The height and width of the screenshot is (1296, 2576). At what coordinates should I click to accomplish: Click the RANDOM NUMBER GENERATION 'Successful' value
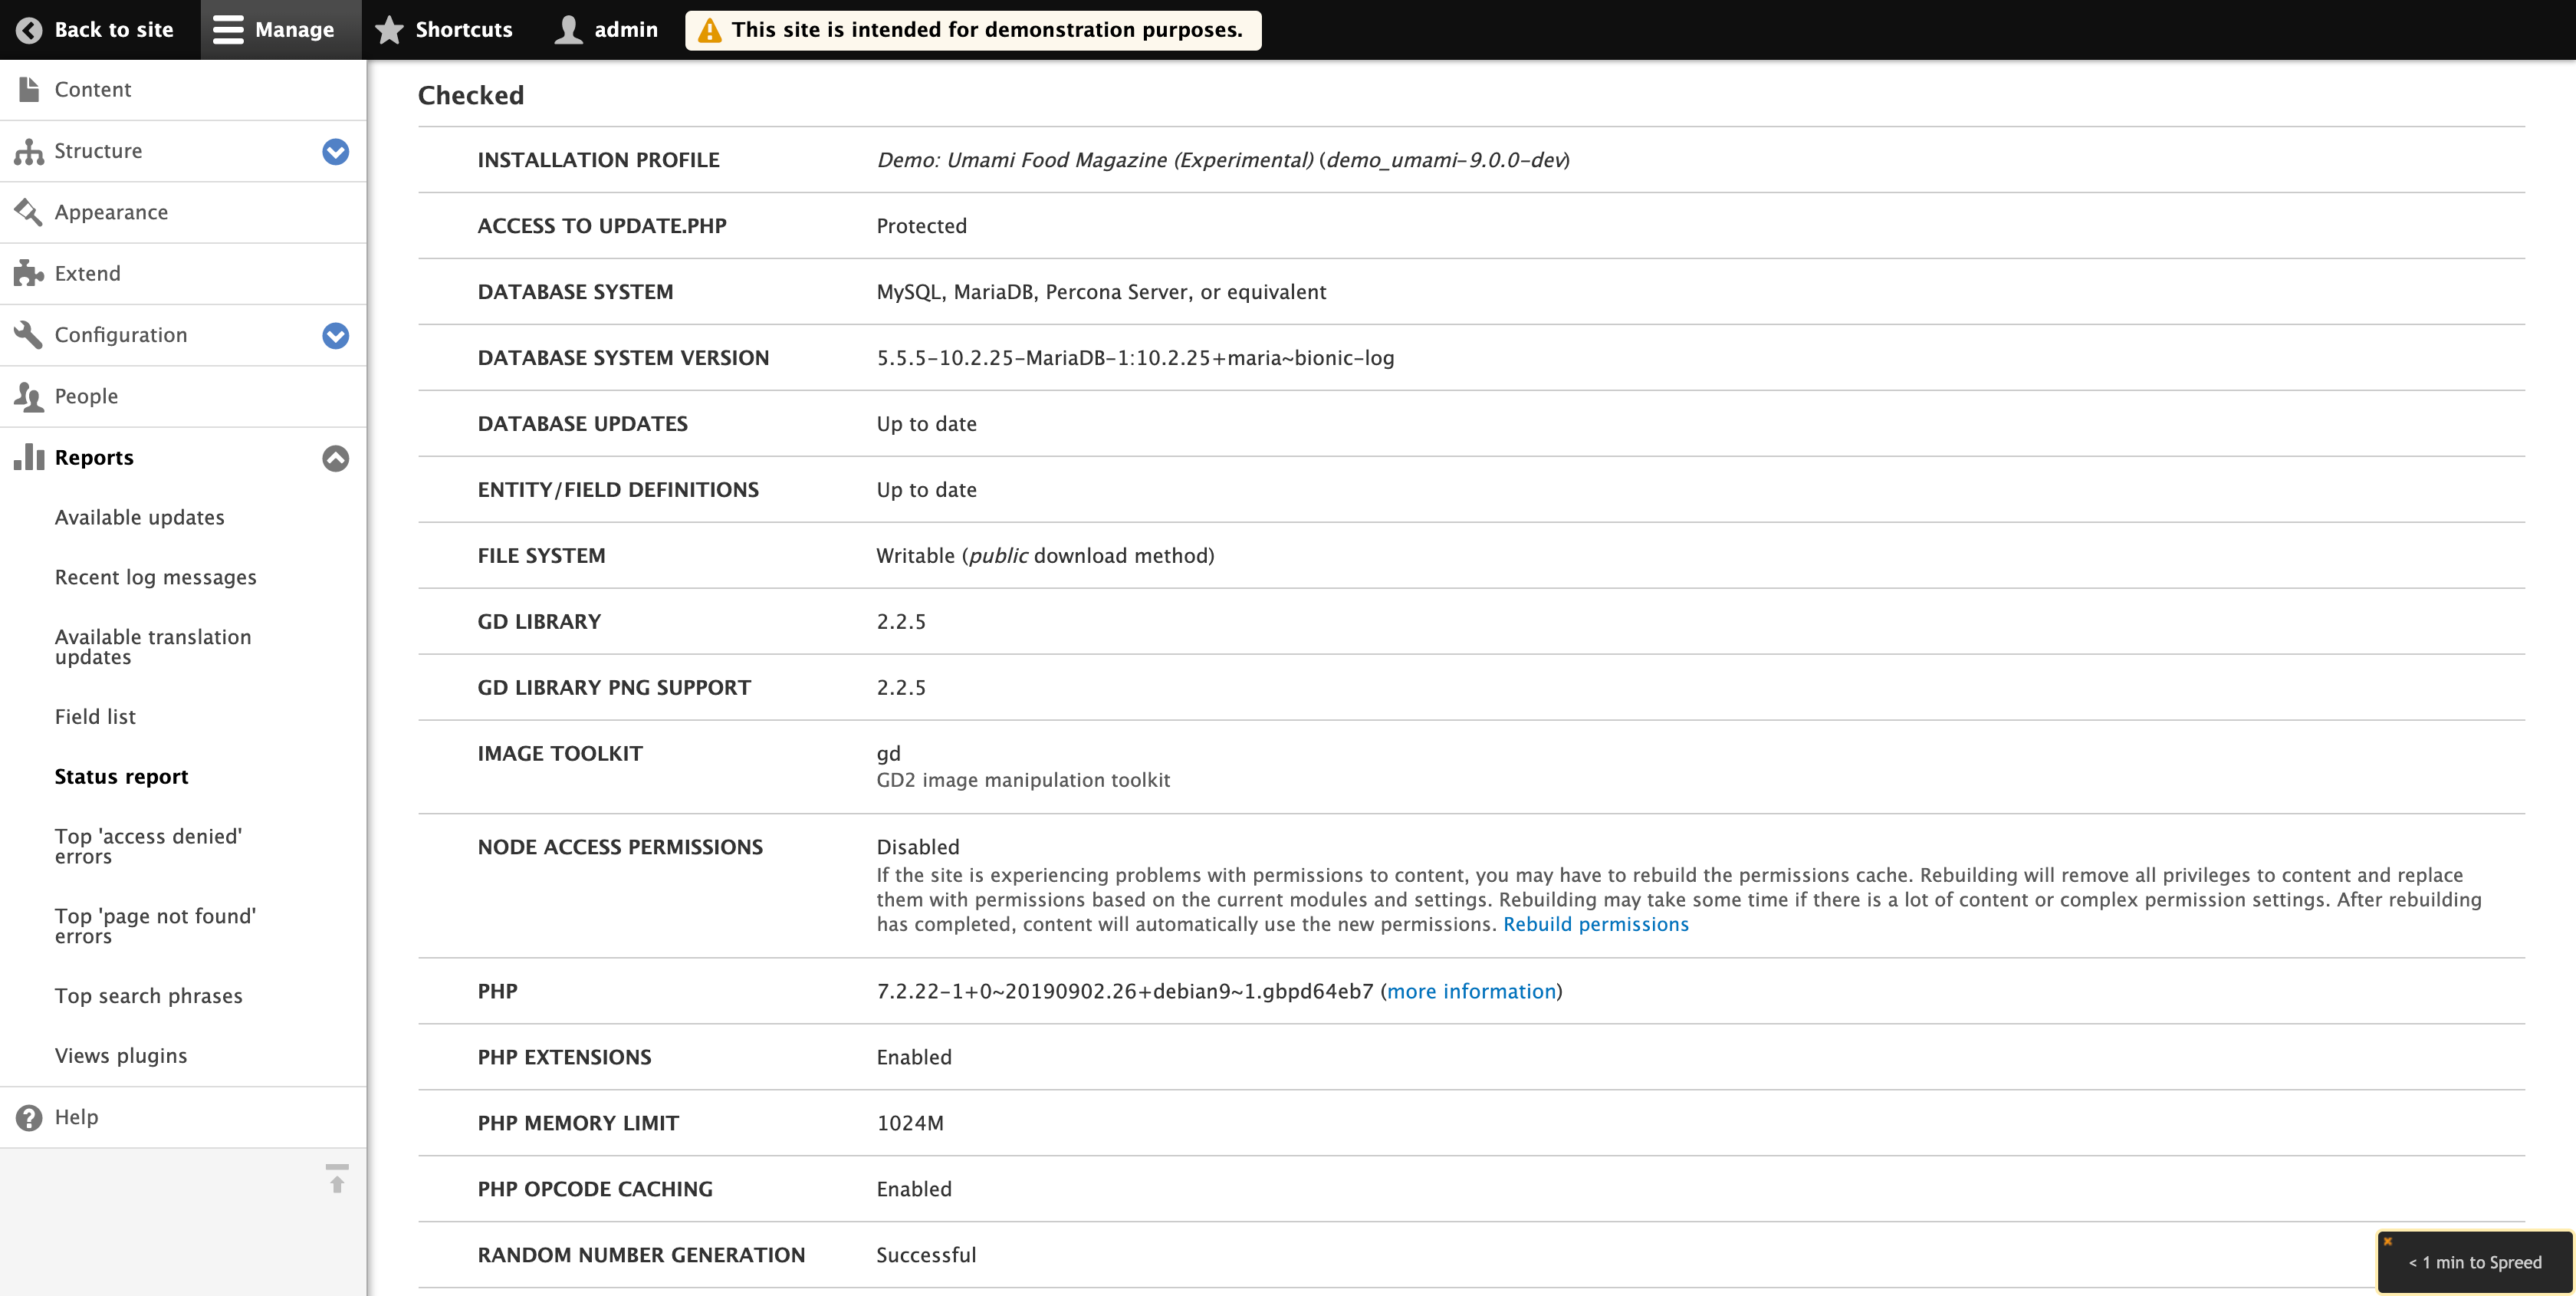tap(926, 1255)
